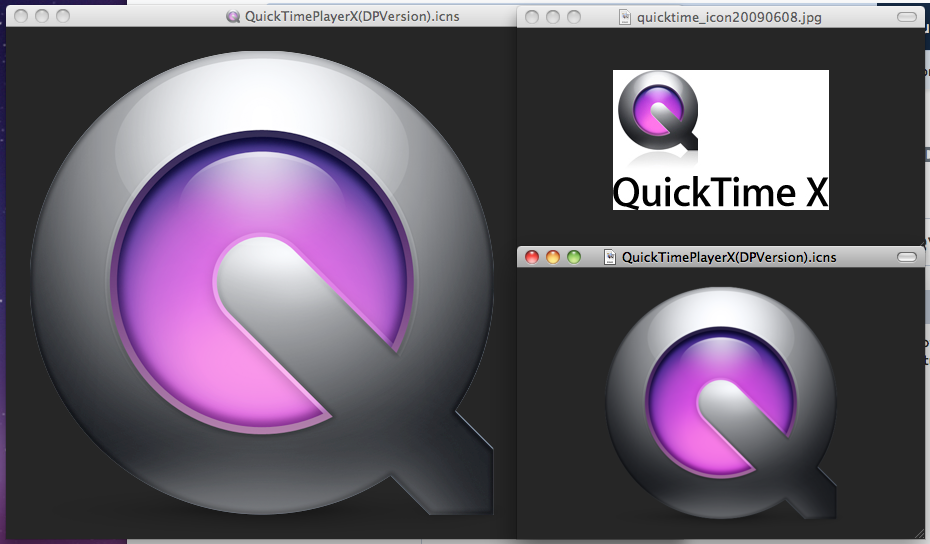
Task: Click the title text of the front small icns window
Action: 729,257
